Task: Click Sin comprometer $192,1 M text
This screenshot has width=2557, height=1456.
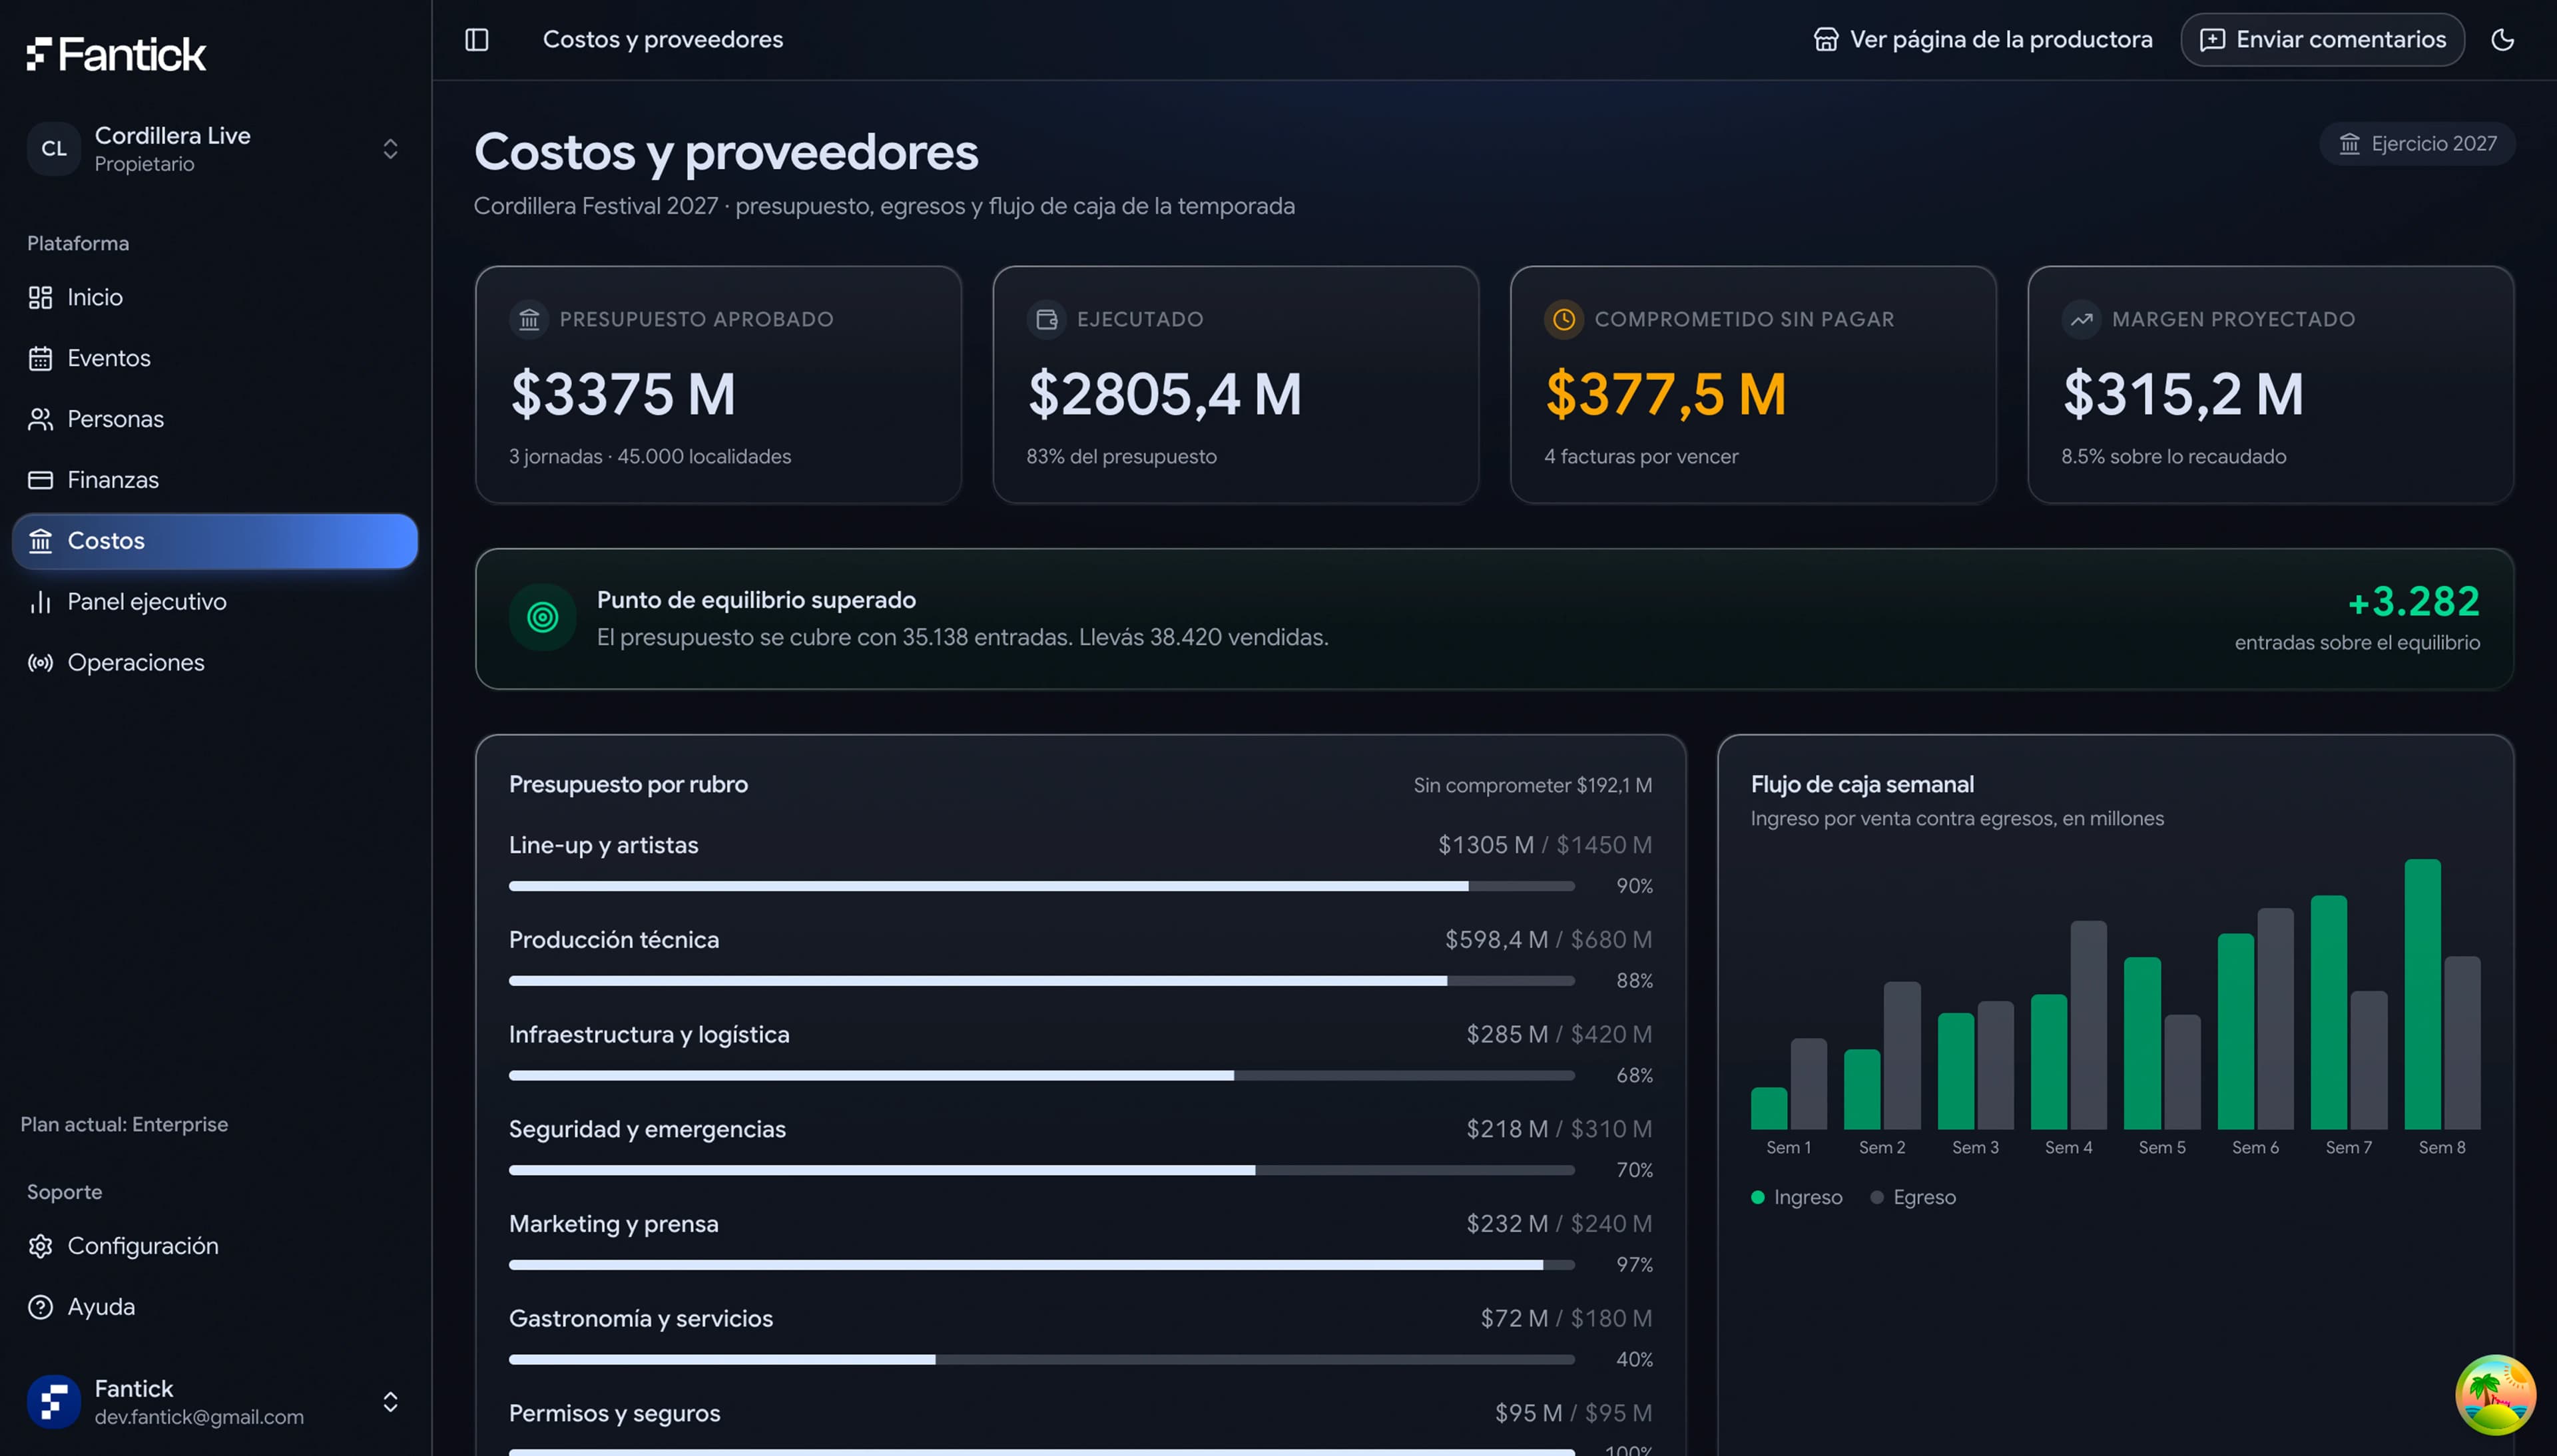Action: pyautogui.click(x=1533, y=786)
